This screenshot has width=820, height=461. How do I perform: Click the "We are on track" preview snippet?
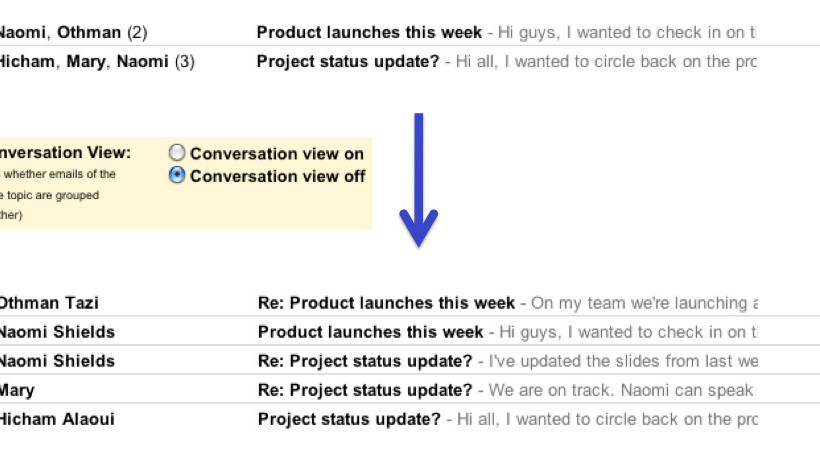620,390
